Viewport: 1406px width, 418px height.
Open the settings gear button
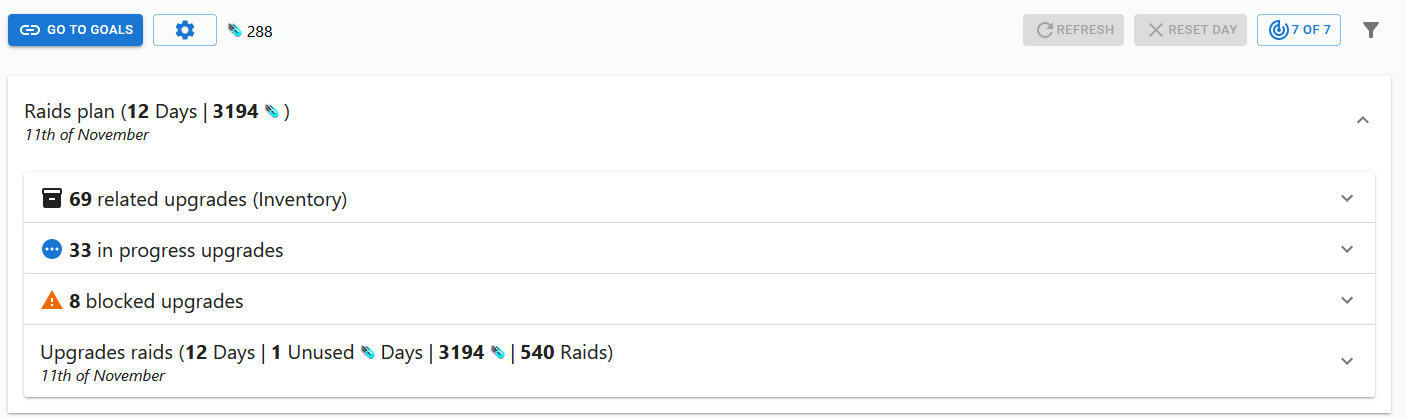(185, 30)
